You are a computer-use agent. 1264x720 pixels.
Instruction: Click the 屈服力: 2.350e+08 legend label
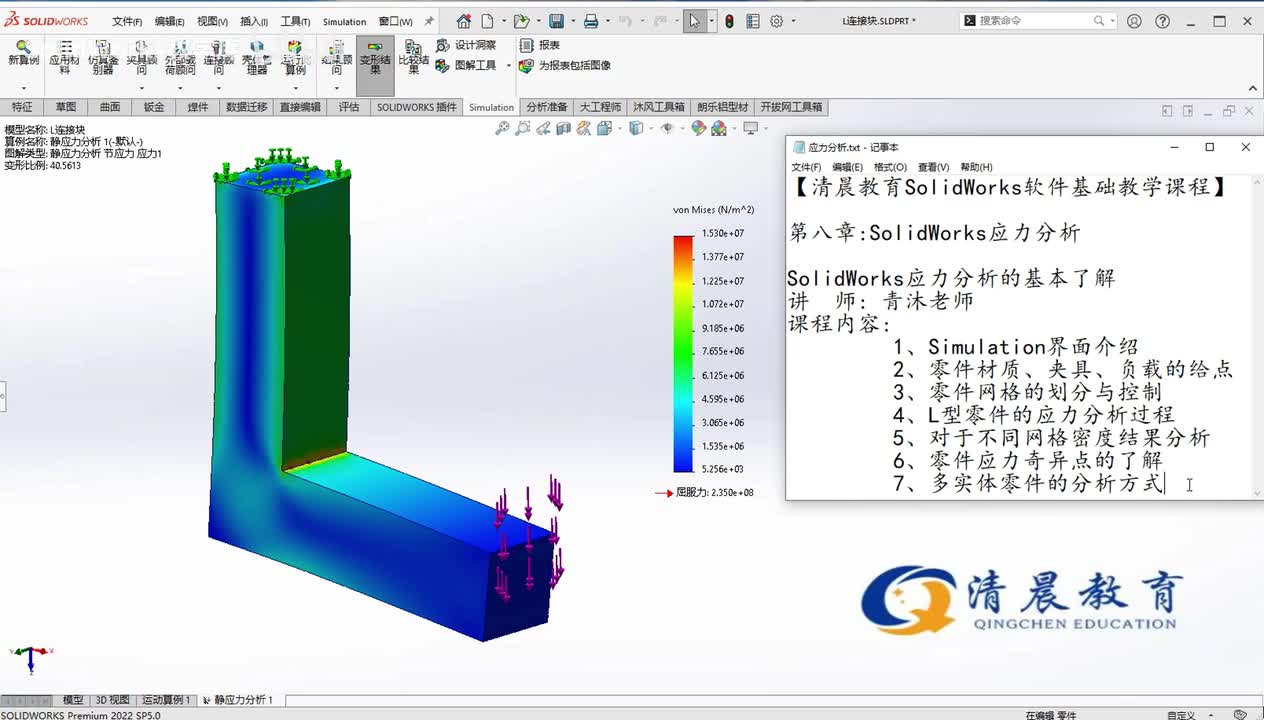coord(715,493)
